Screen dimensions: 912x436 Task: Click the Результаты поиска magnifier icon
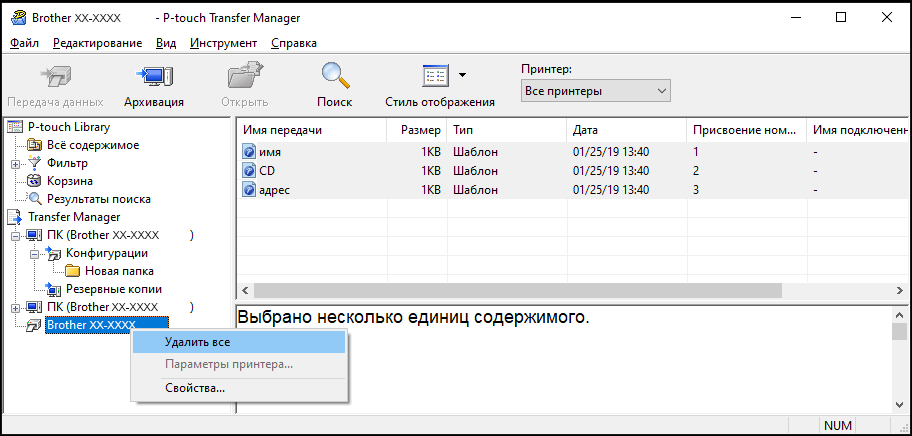[x=35, y=199]
